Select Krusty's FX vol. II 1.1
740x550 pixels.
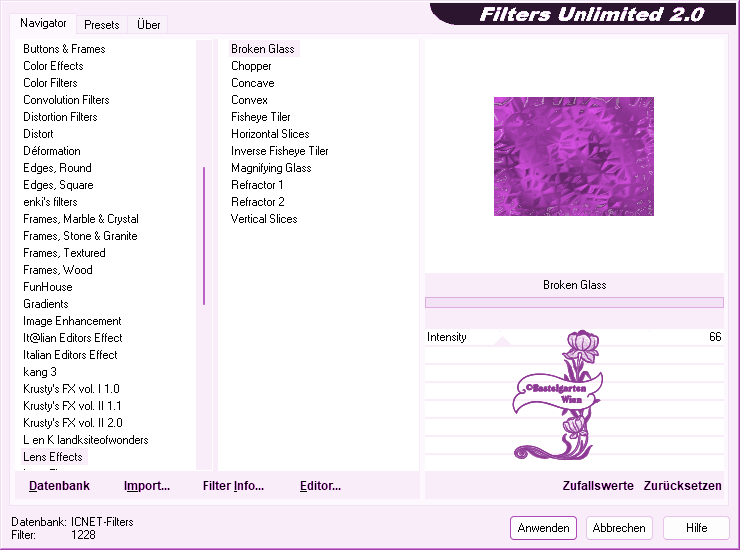point(72,406)
